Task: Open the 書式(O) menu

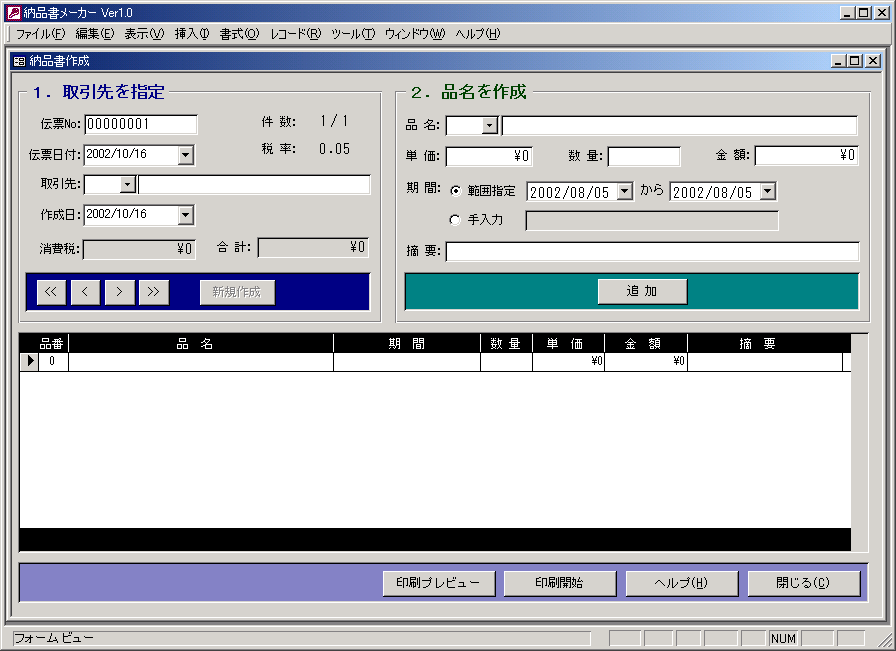Action: point(239,34)
